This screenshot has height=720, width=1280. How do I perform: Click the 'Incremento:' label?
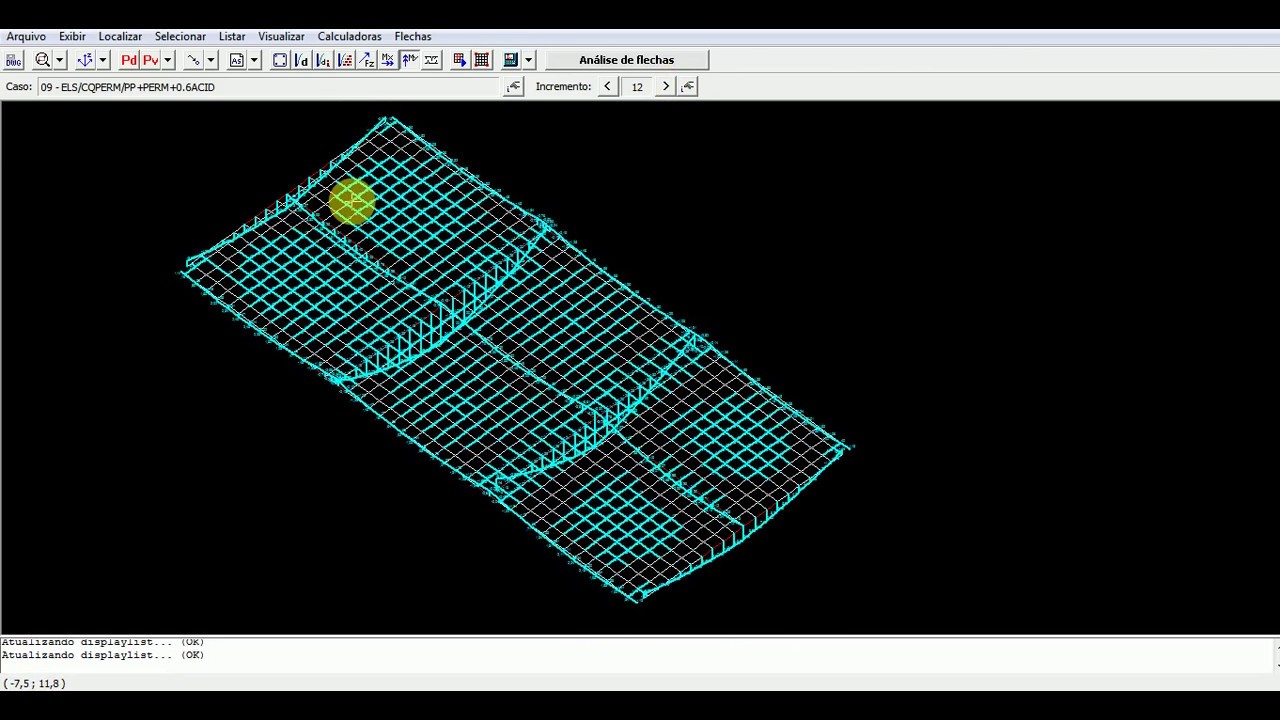563,87
